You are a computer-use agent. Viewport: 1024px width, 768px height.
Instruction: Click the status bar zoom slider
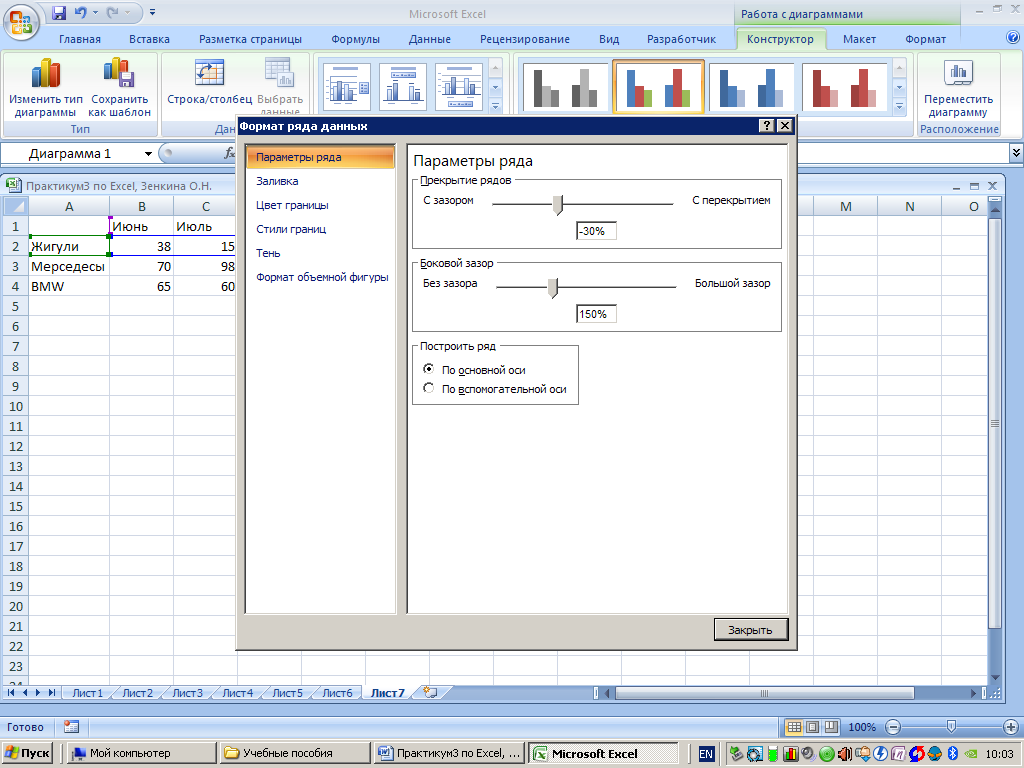coord(952,726)
